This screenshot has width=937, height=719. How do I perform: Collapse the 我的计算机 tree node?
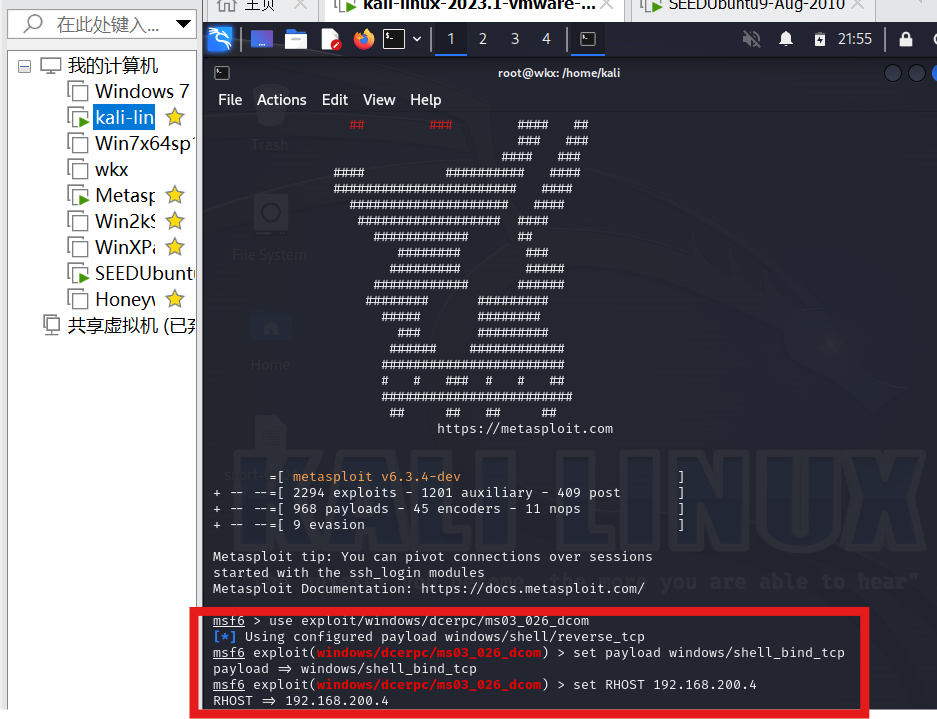[25, 66]
